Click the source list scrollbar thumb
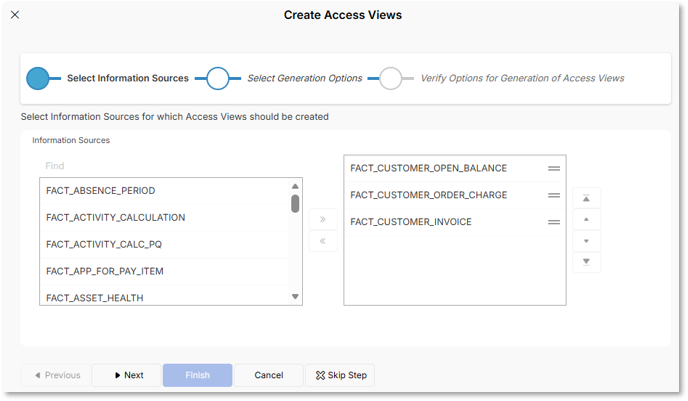The image size is (688, 401). (295, 204)
